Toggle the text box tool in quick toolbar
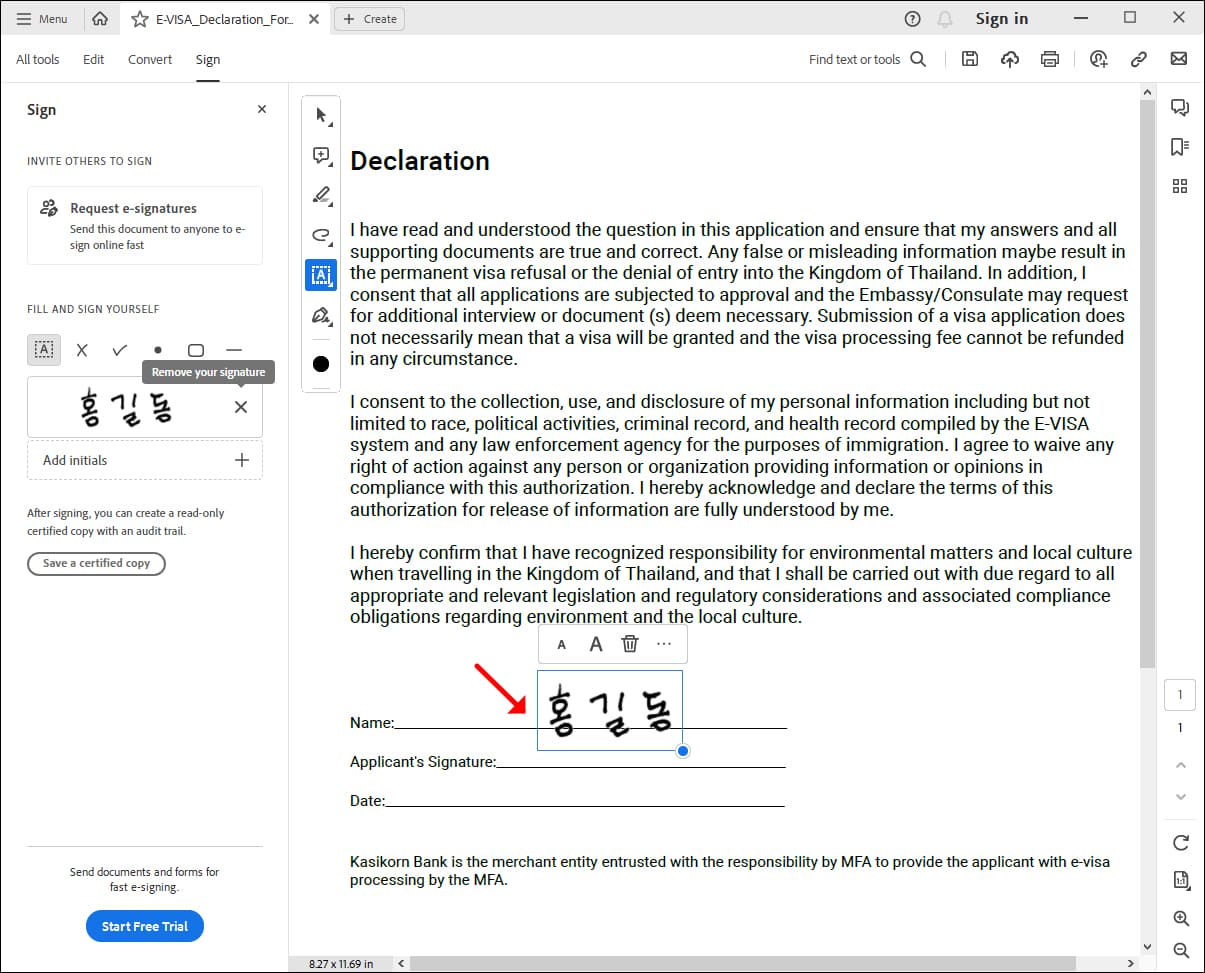This screenshot has height=973, width=1205. [321, 274]
